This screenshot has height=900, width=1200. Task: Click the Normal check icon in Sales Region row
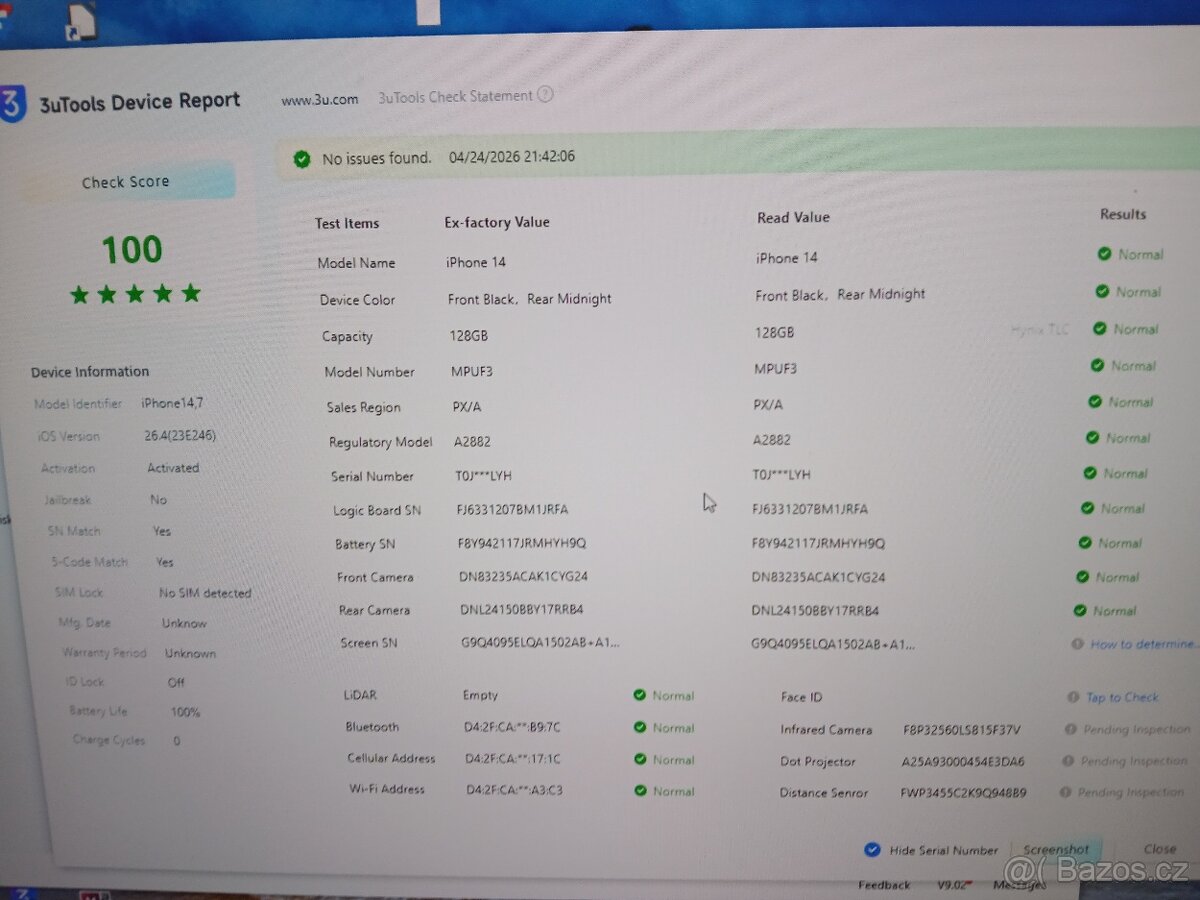pos(1095,401)
